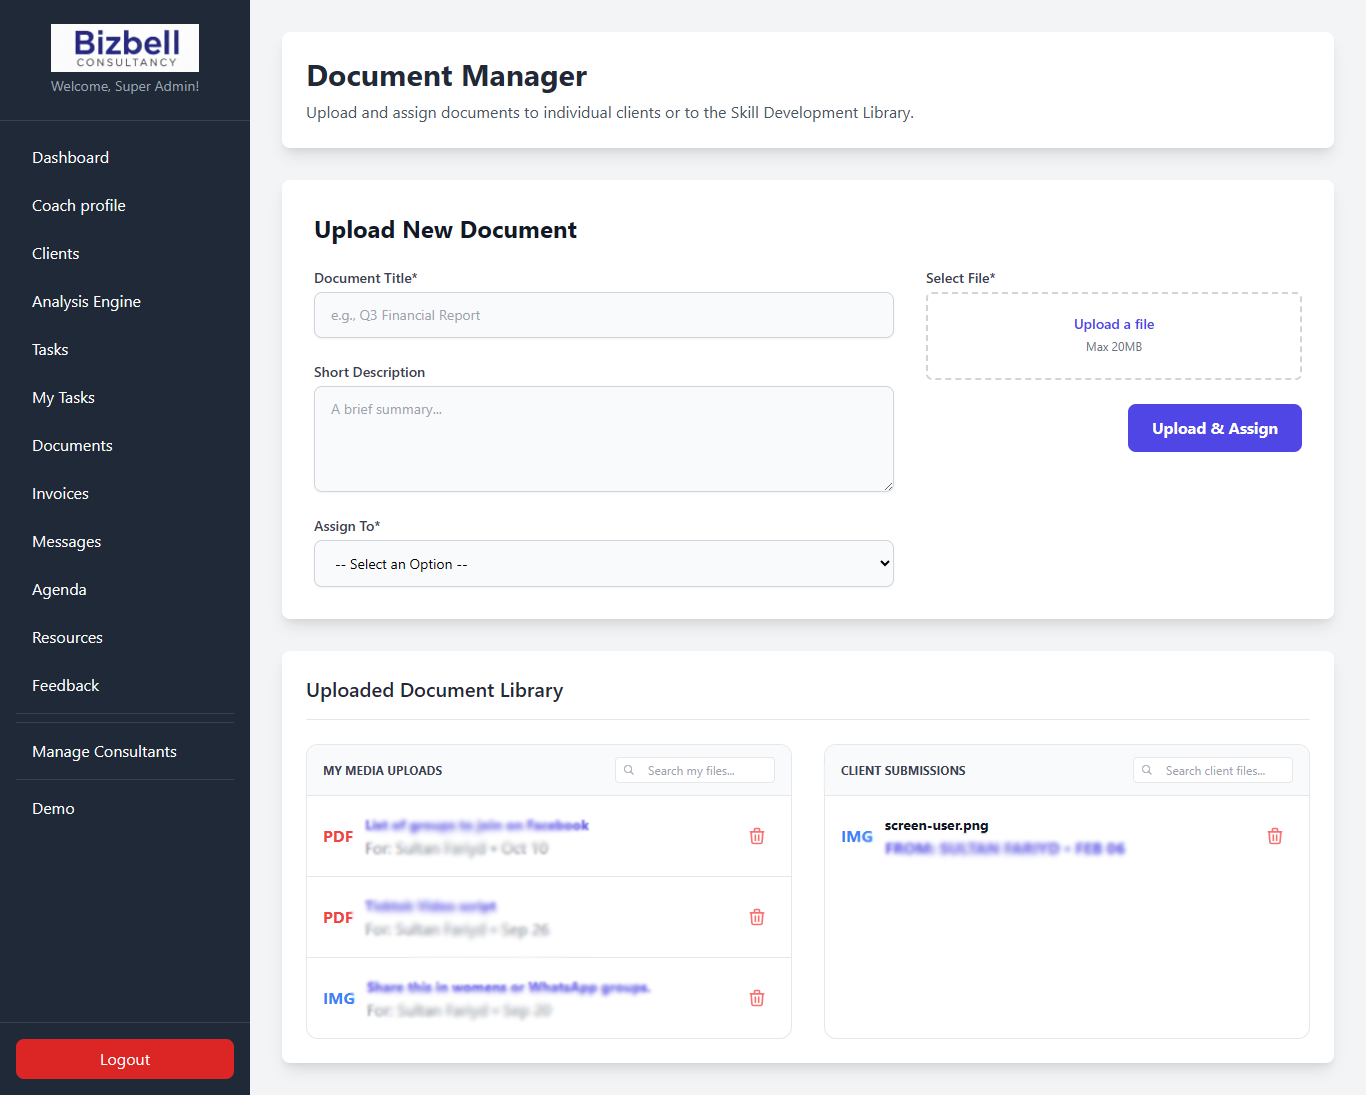This screenshot has height=1095, width=1366.
Task: Click the search magnifier in My Media Uploads
Action: coord(629,770)
